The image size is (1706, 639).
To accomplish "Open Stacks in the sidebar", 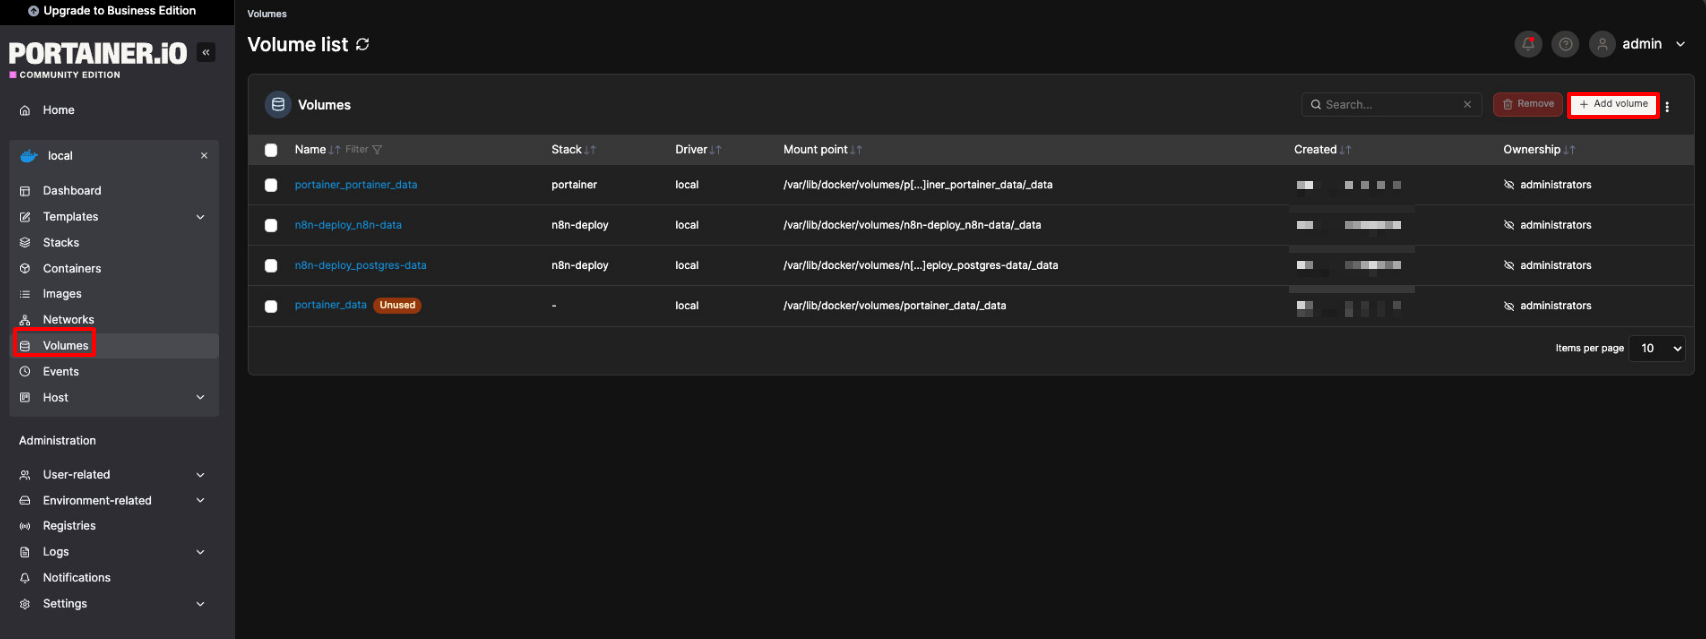I will click(114, 243).
